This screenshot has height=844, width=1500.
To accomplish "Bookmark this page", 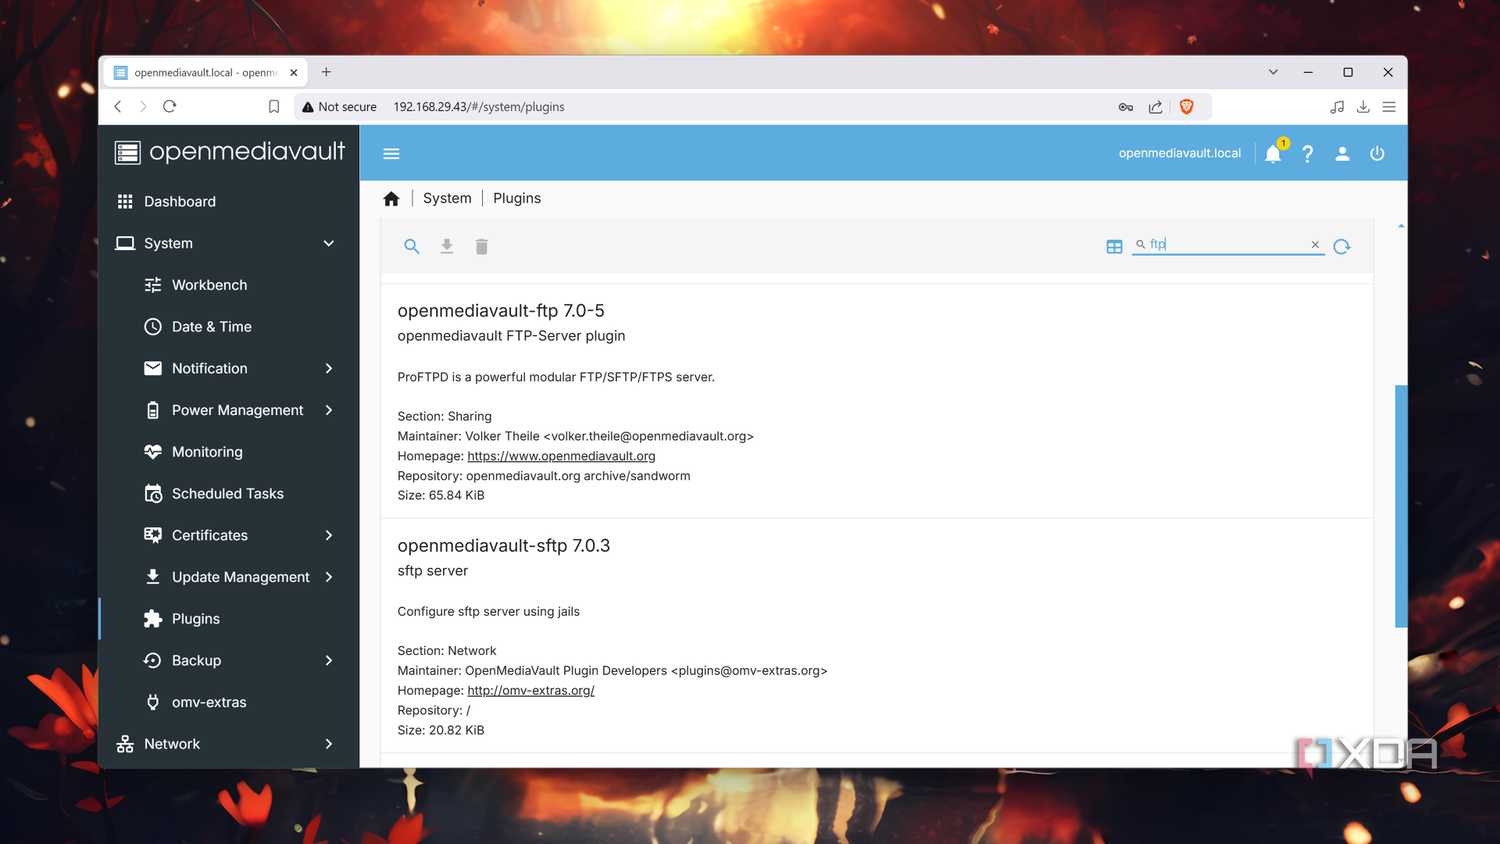I will pyautogui.click(x=274, y=107).
